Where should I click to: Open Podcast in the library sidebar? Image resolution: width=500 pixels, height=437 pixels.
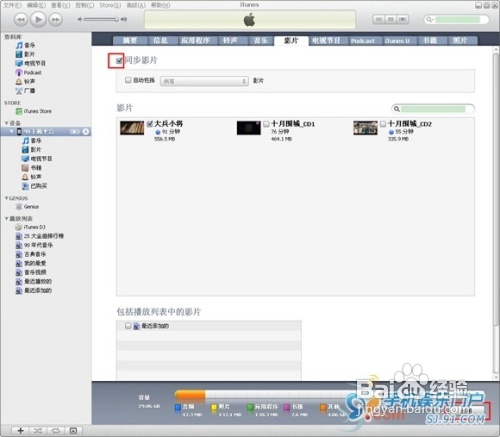click(29, 72)
